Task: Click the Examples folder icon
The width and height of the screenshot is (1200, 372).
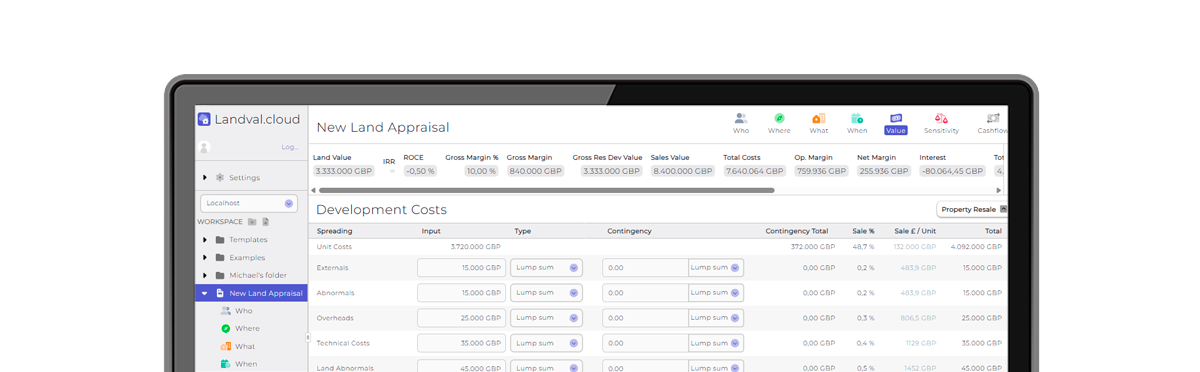Action: 220,258
